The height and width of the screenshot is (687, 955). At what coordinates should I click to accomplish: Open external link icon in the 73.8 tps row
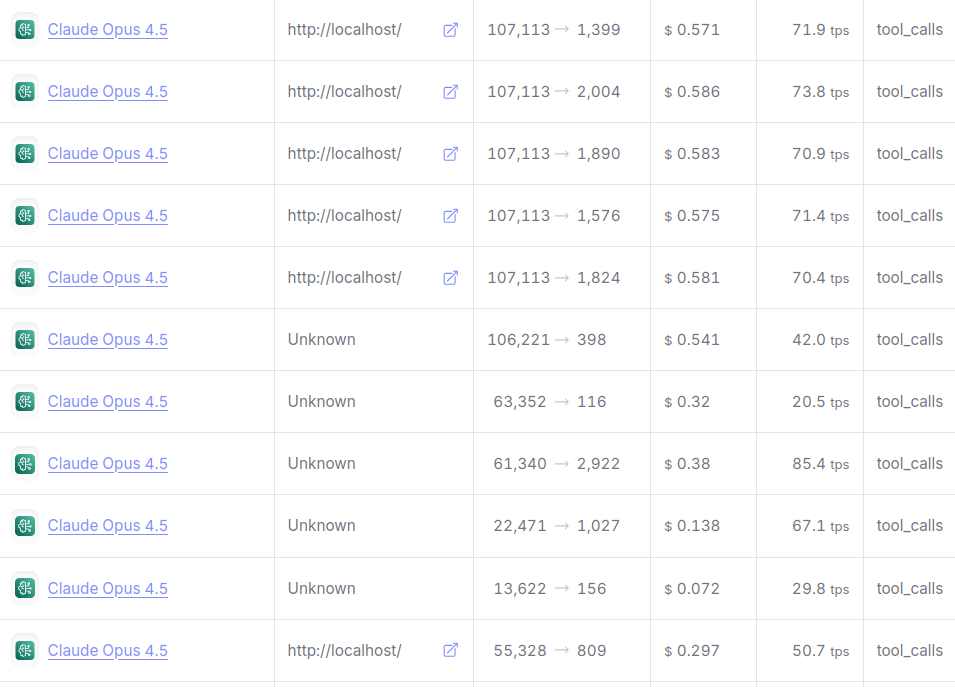click(x=450, y=92)
